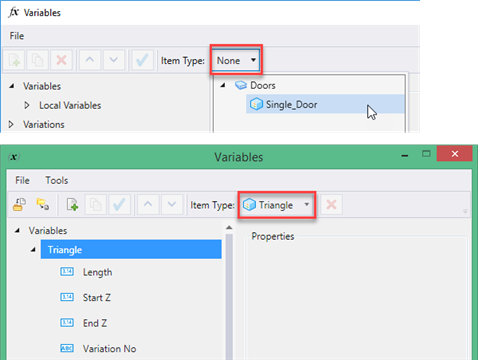This screenshot has width=478, height=360.
Task: Click the numeric icon beside Length
Action: (67, 272)
